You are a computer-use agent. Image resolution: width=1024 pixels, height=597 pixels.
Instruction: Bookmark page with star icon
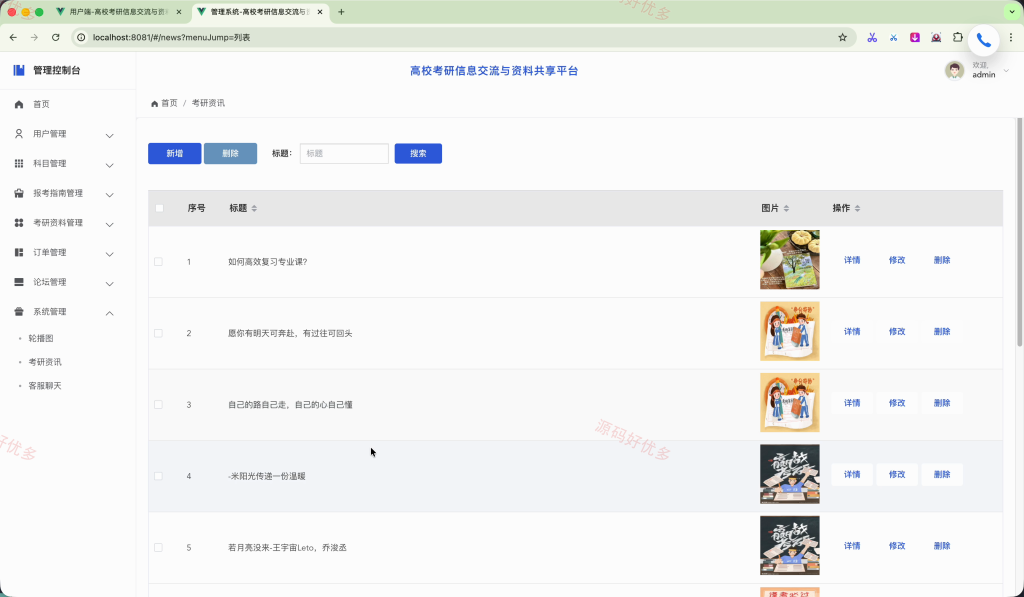[842, 37]
